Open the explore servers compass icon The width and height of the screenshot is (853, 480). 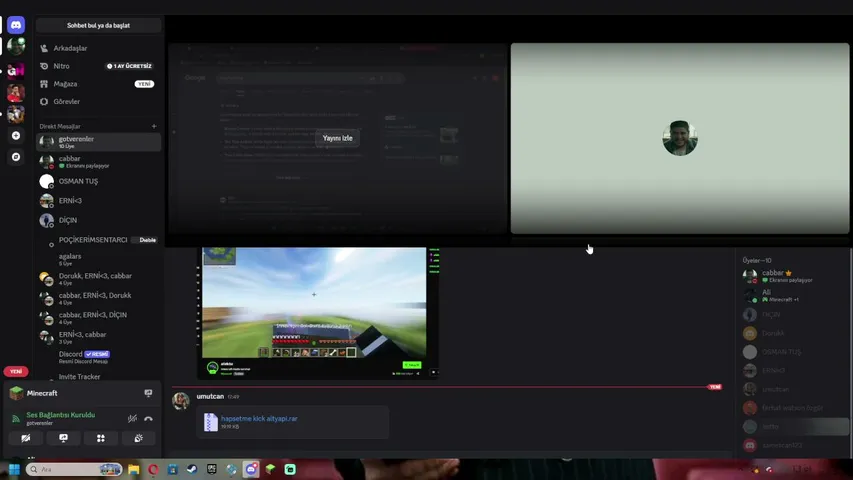(x=16, y=157)
